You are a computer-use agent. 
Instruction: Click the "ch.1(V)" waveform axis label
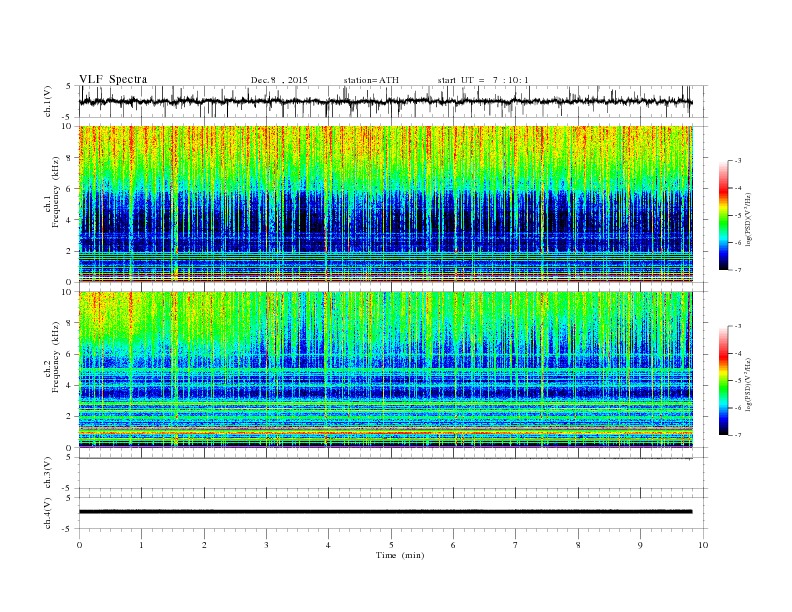coord(48,102)
